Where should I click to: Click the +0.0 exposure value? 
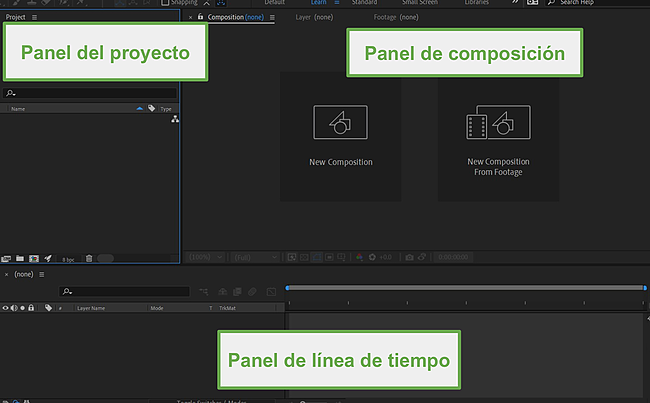(x=386, y=257)
